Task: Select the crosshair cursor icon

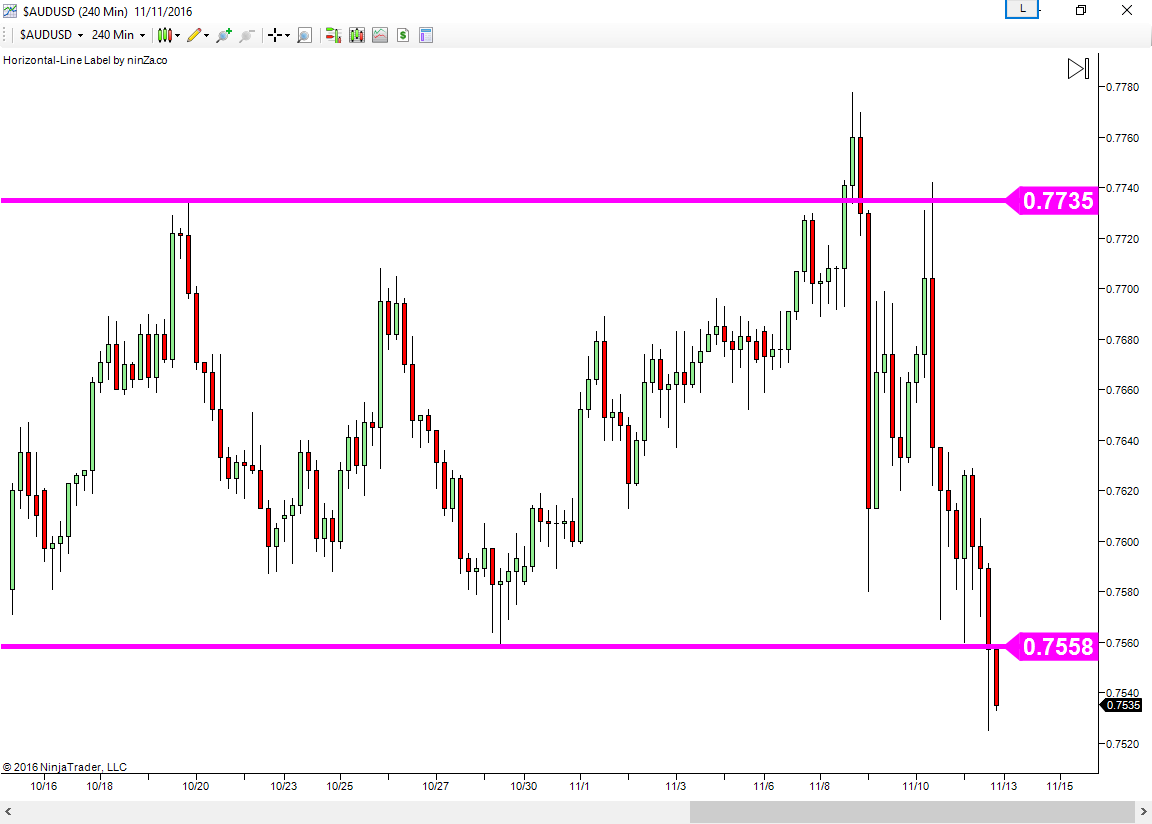Action: [x=275, y=35]
